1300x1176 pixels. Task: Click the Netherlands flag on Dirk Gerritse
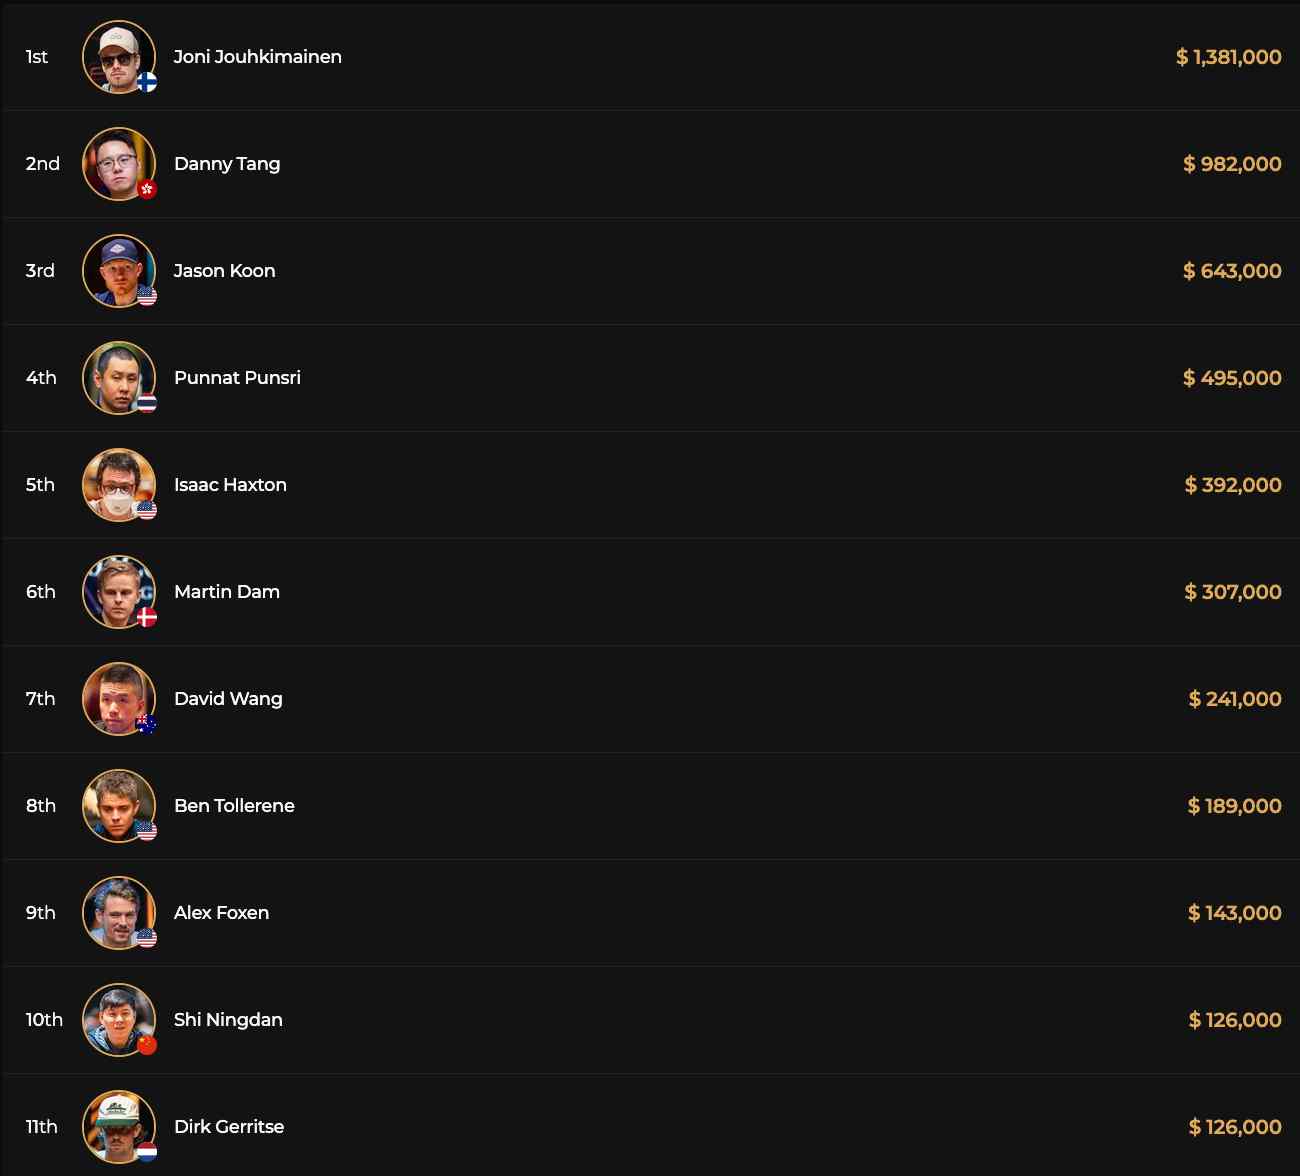(x=147, y=1152)
